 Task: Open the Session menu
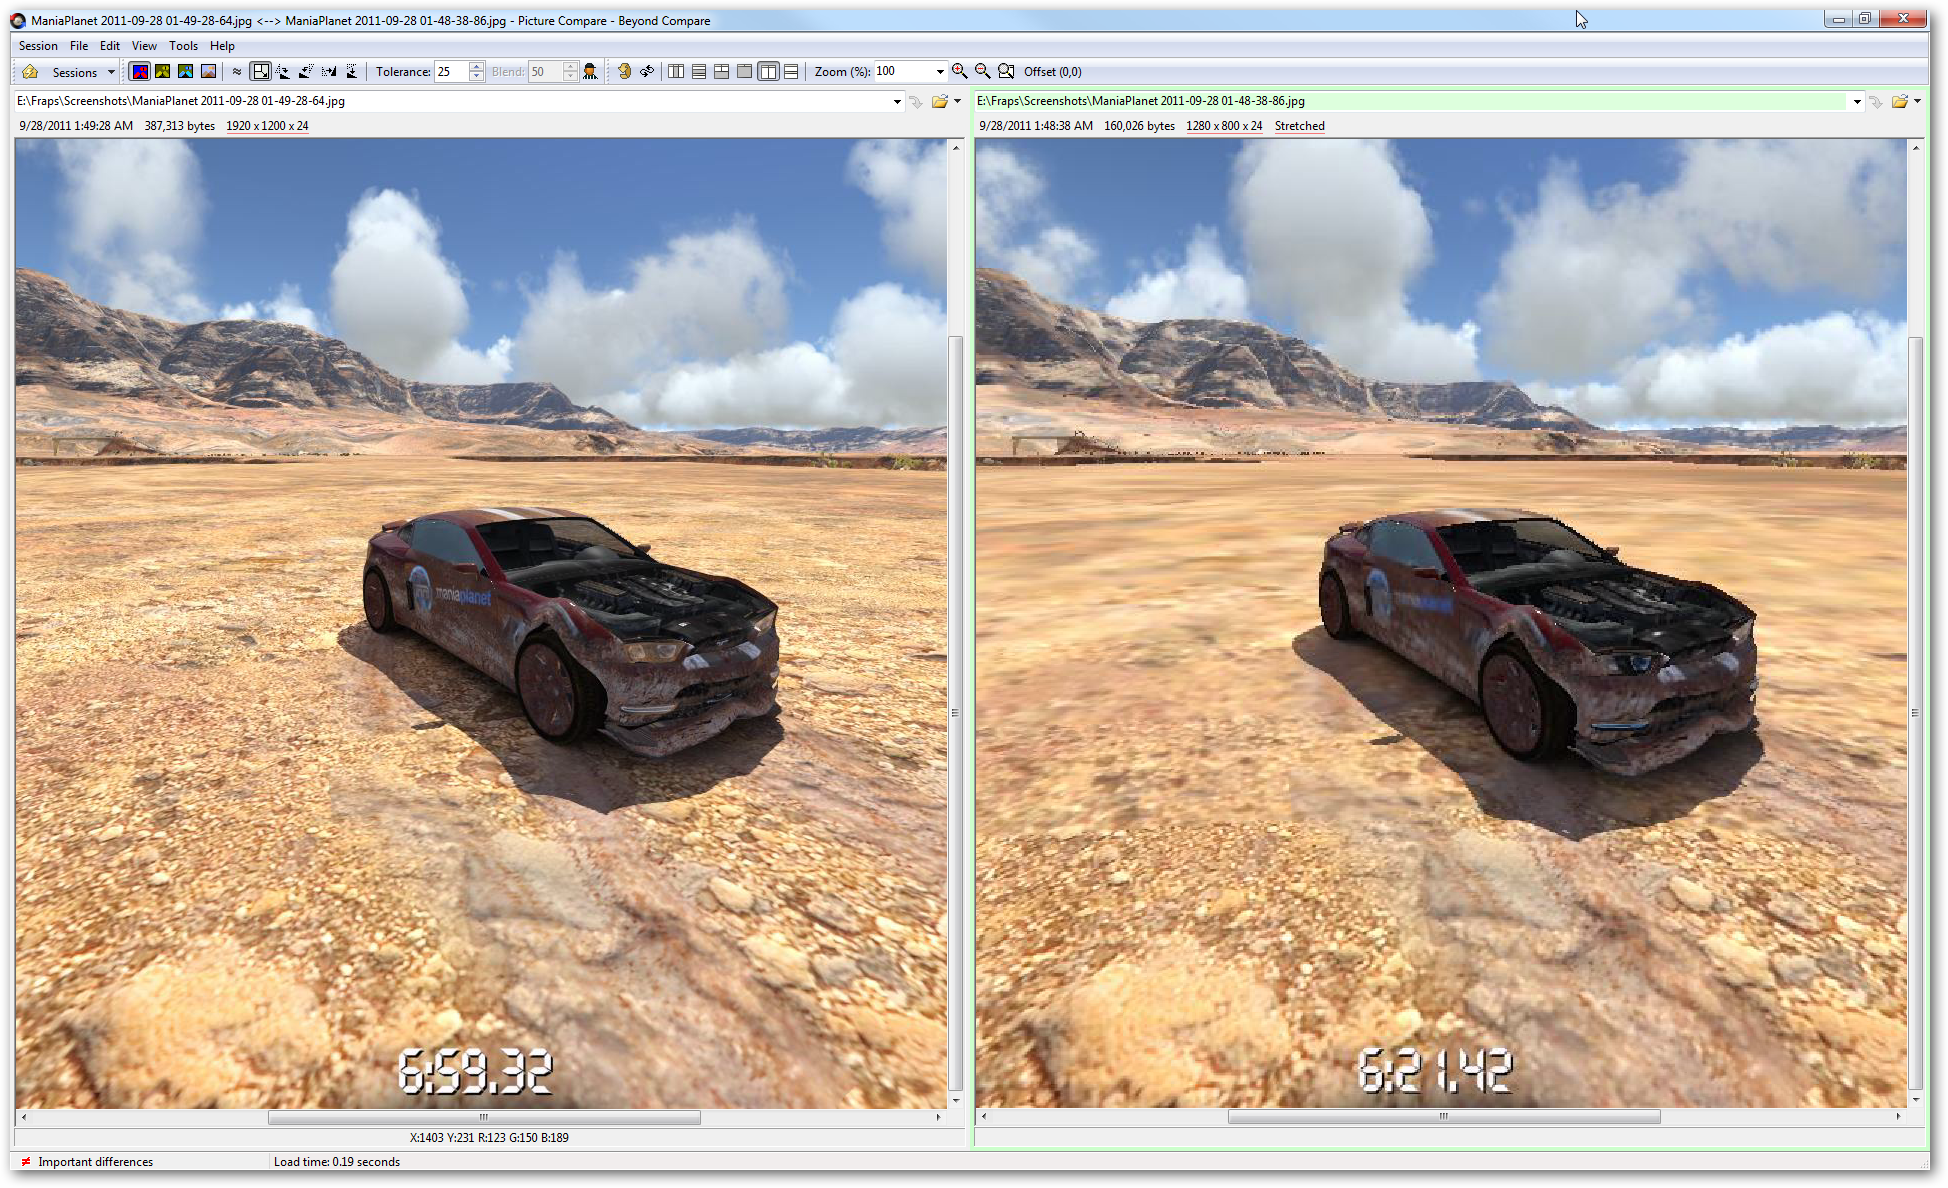(38, 46)
